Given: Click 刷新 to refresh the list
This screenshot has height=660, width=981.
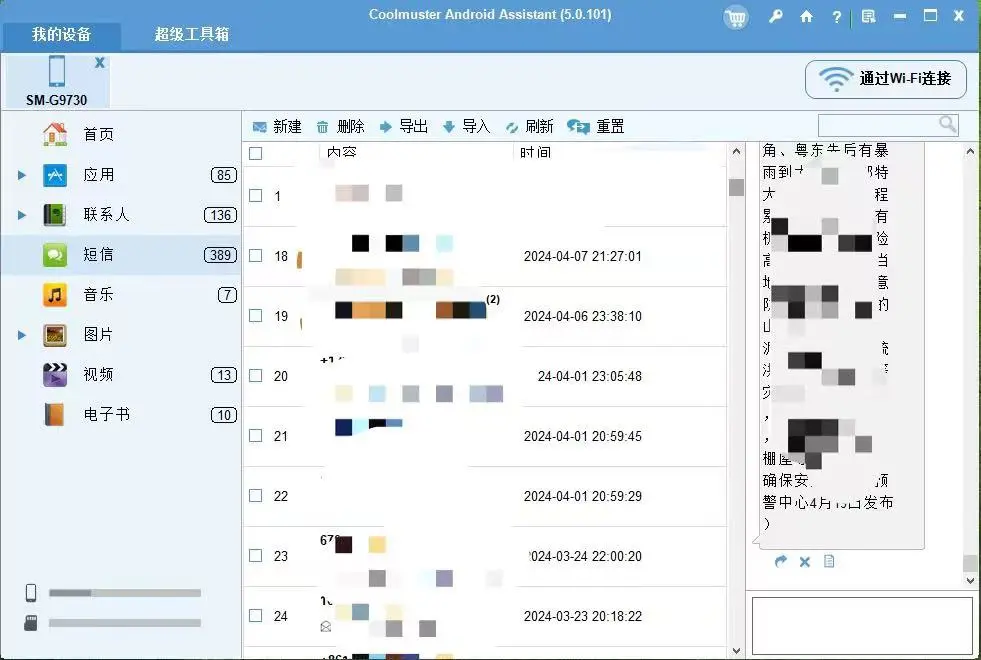Looking at the screenshot, I should click(x=529, y=127).
